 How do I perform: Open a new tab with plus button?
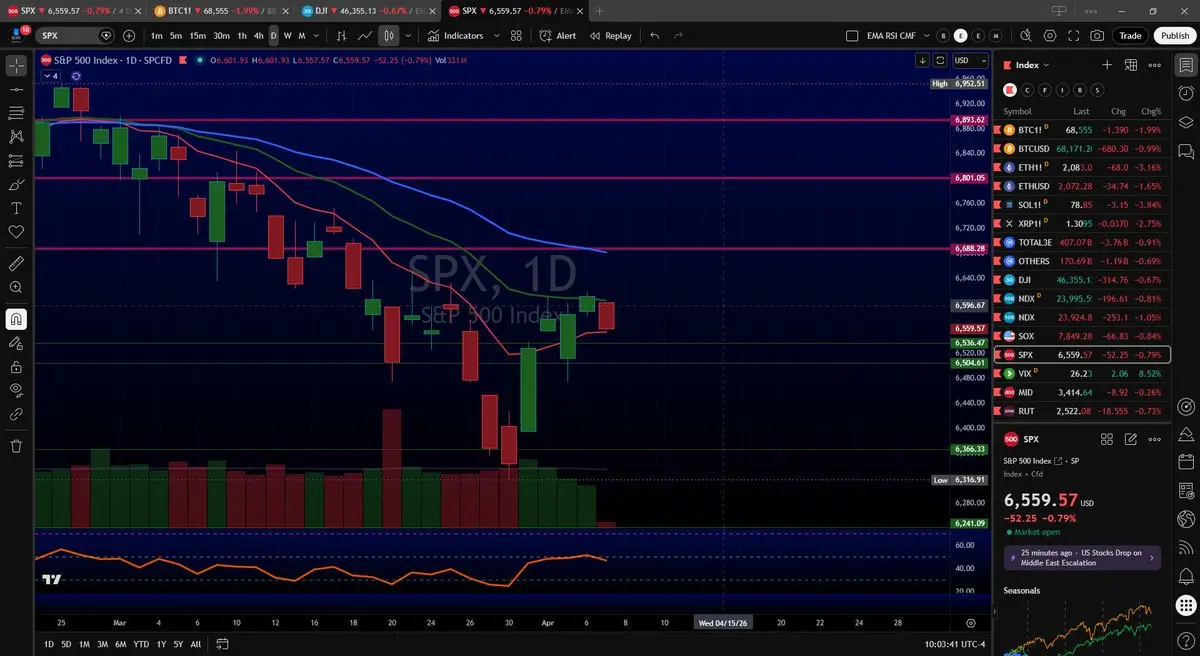tap(600, 10)
